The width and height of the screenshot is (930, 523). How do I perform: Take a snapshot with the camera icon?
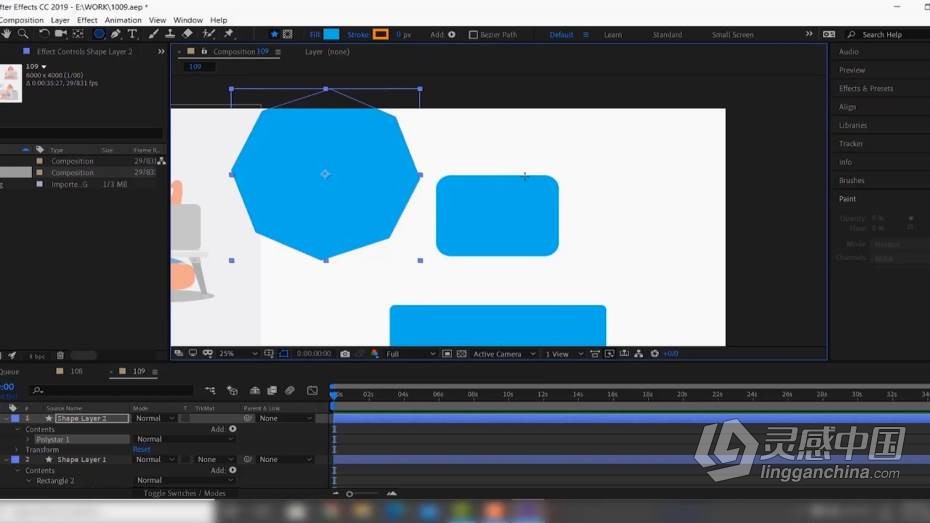tap(345, 353)
